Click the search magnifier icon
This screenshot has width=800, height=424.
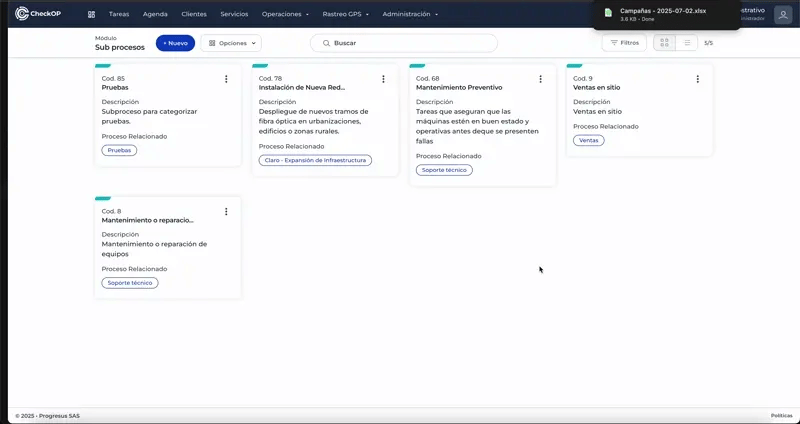(327, 43)
